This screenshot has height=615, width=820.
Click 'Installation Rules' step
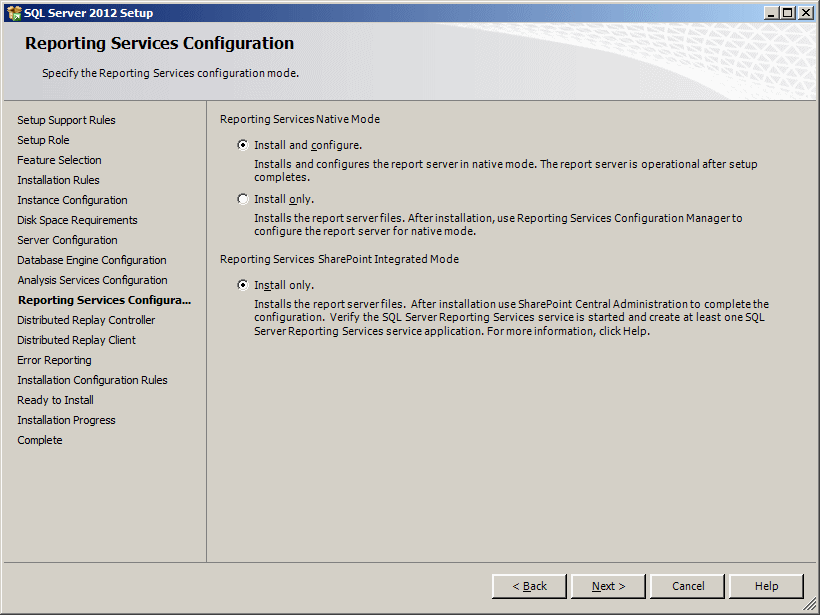coord(58,180)
